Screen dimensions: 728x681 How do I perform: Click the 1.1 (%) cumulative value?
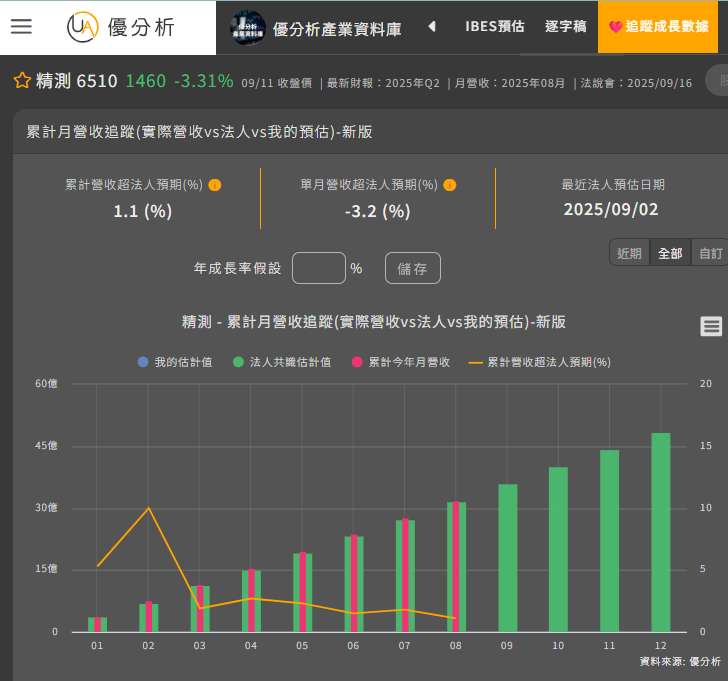[143, 211]
